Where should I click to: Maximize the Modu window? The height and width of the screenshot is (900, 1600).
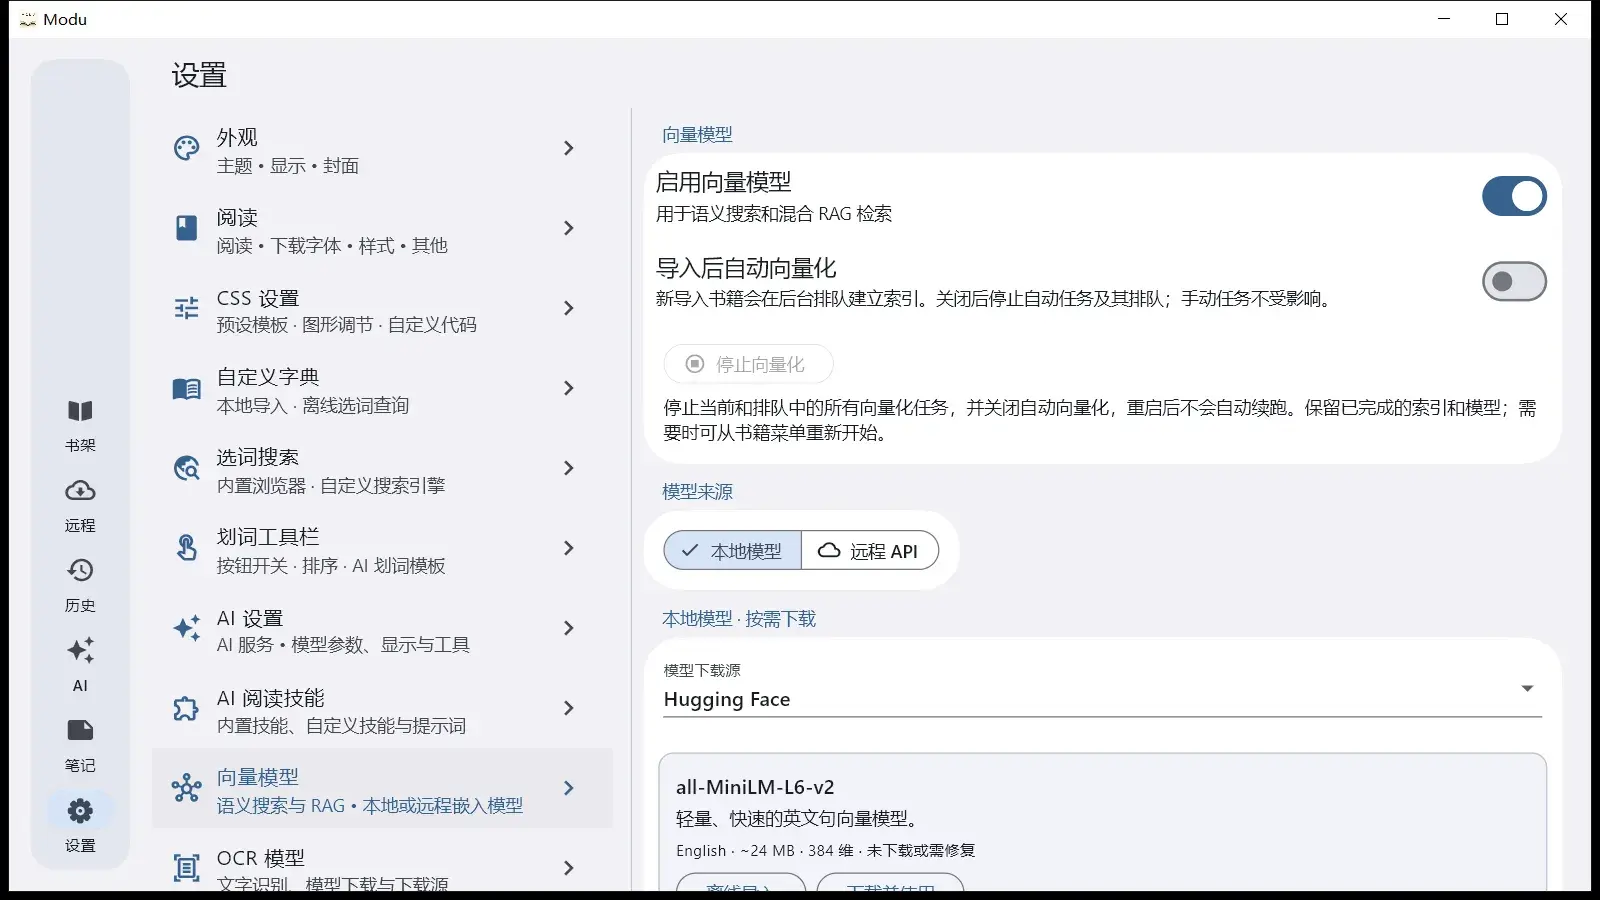point(1502,19)
